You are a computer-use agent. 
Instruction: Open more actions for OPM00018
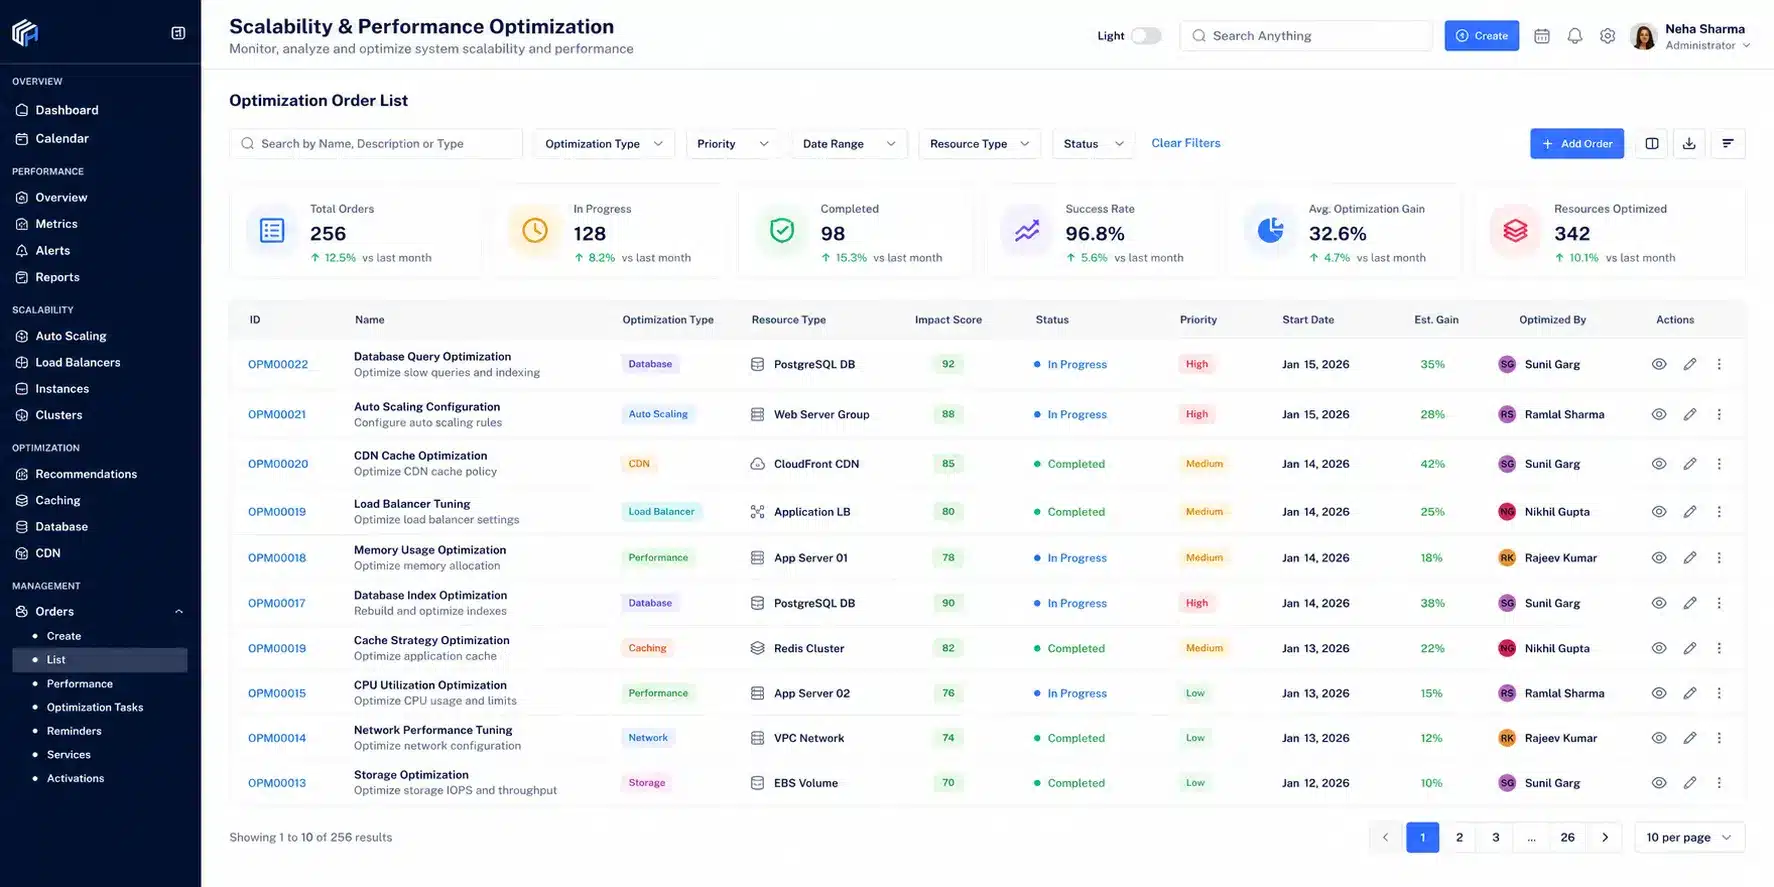[1719, 558]
